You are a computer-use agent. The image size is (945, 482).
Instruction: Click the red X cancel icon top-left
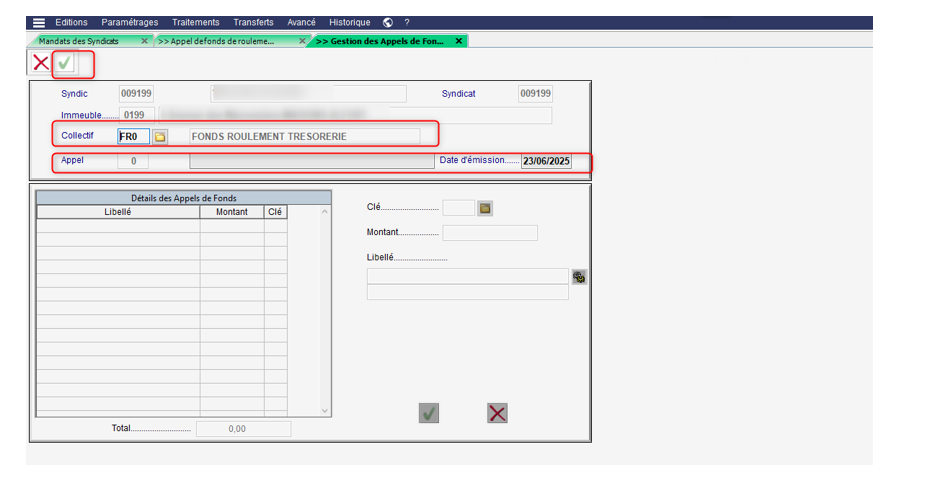point(41,63)
